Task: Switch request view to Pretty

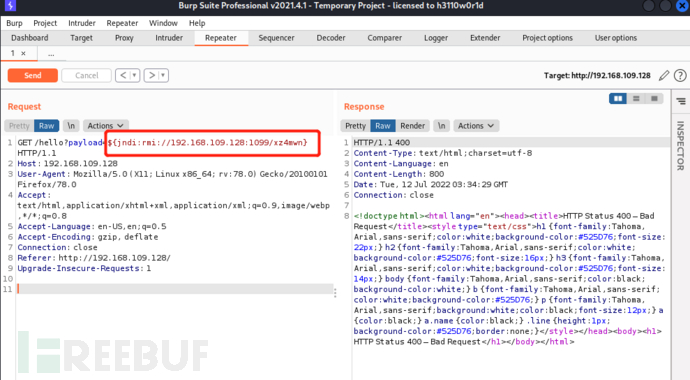Action: 19,126
